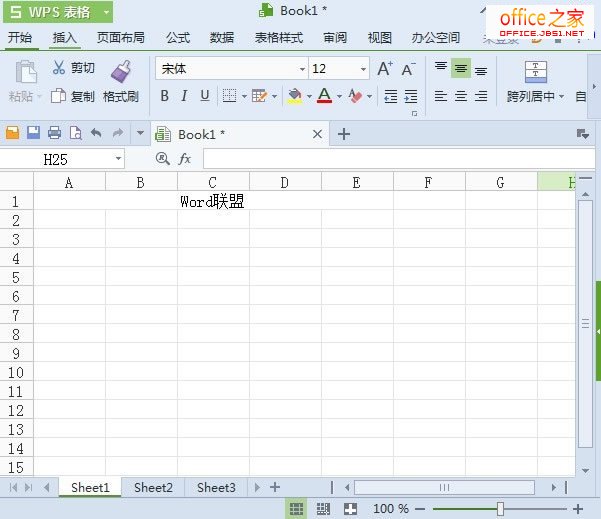Switch to 审阅 tab

335,38
